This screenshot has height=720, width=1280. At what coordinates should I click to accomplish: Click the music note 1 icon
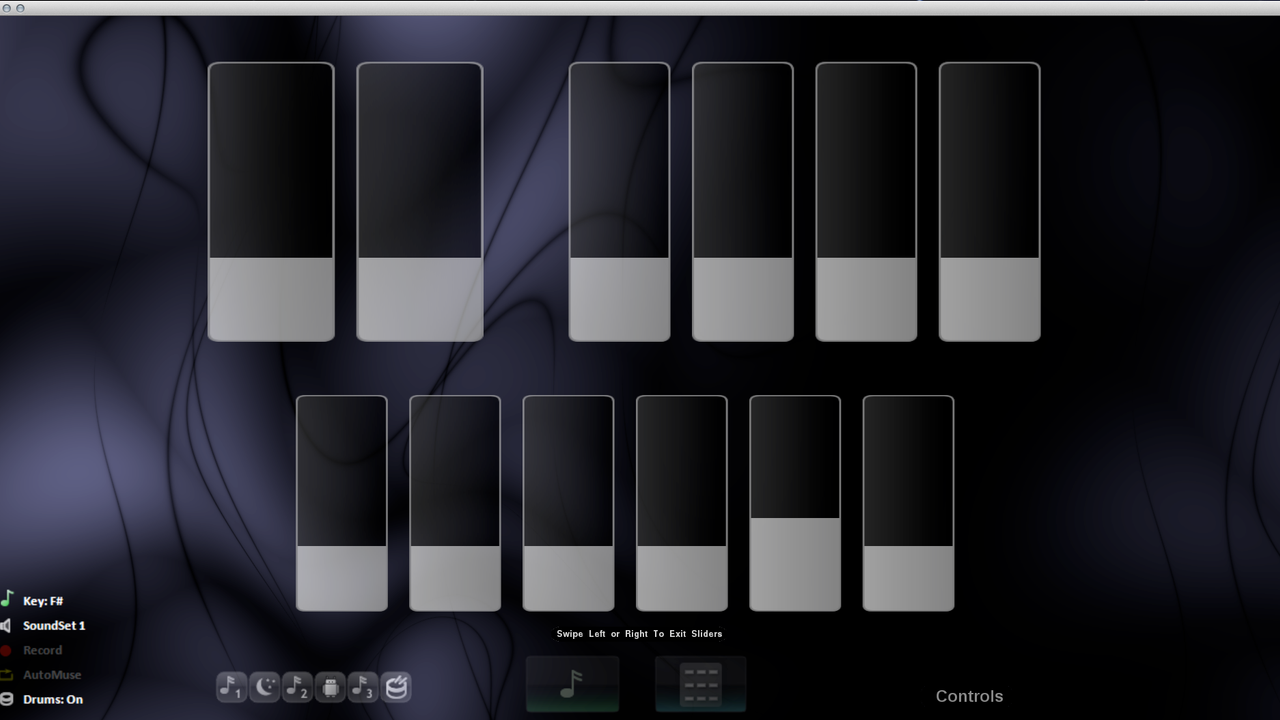tap(231, 687)
